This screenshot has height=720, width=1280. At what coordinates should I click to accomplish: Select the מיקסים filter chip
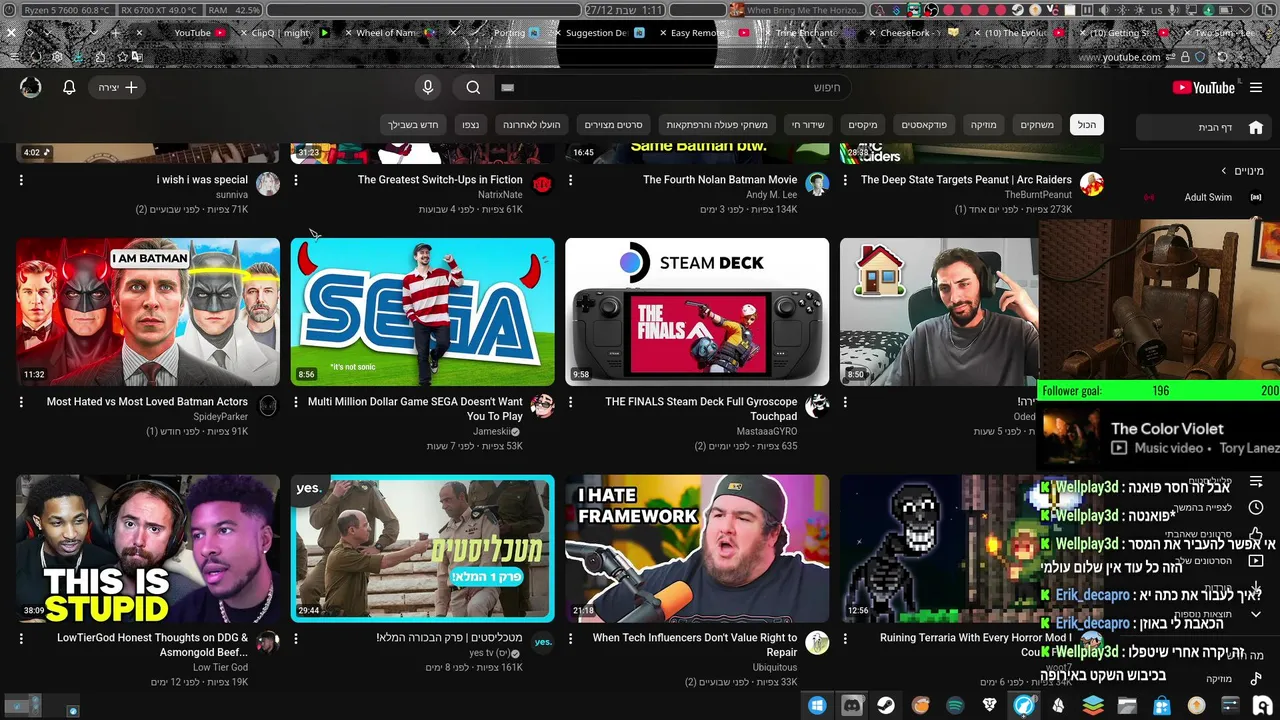(x=863, y=125)
